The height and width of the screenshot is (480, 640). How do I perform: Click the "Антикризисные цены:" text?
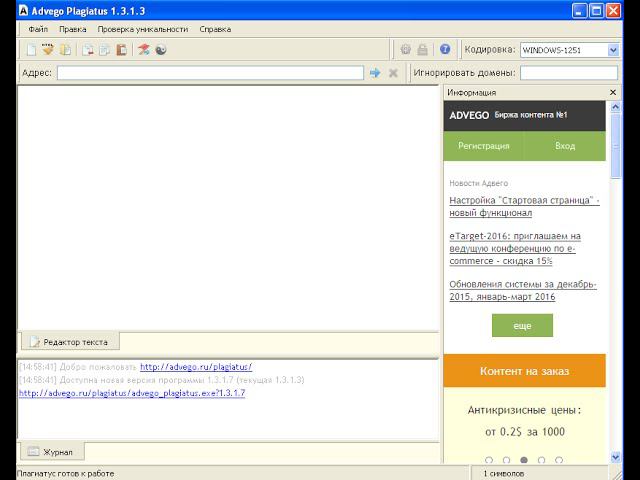click(524, 410)
